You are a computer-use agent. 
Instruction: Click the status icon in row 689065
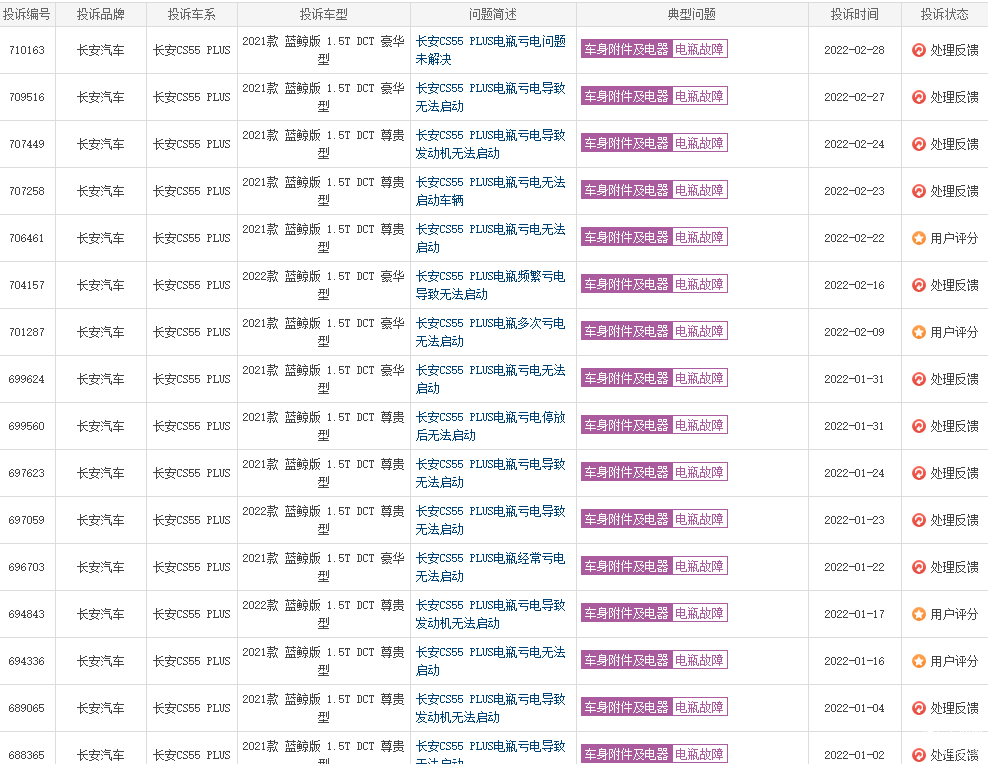click(919, 709)
